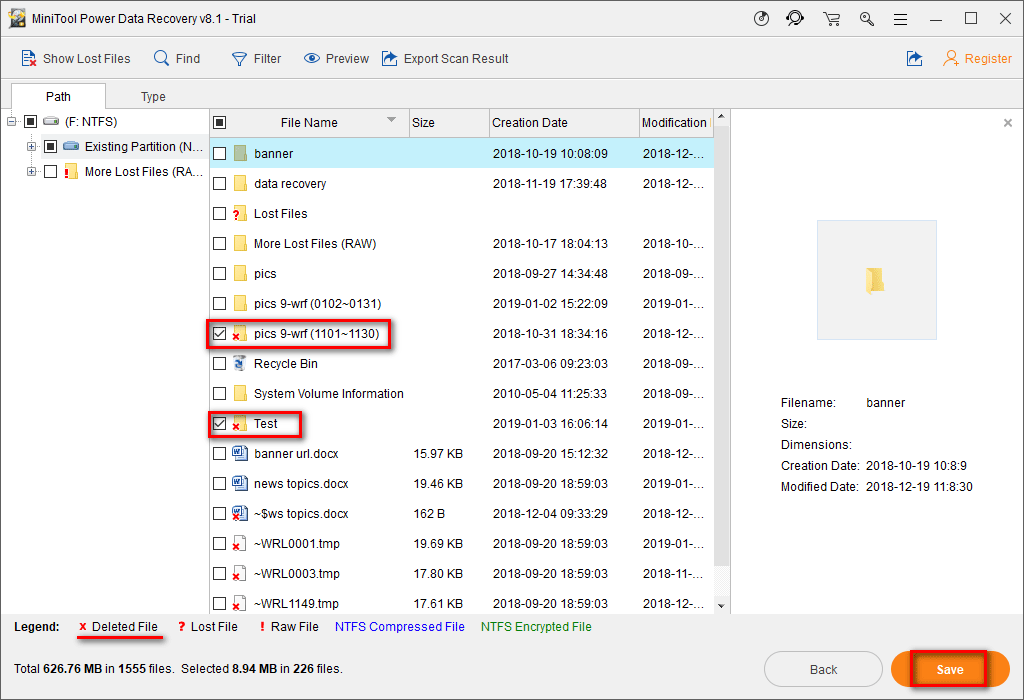Click the Existing Partition drive icon in the tree
Image resolution: width=1024 pixels, height=700 pixels.
(x=71, y=146)
